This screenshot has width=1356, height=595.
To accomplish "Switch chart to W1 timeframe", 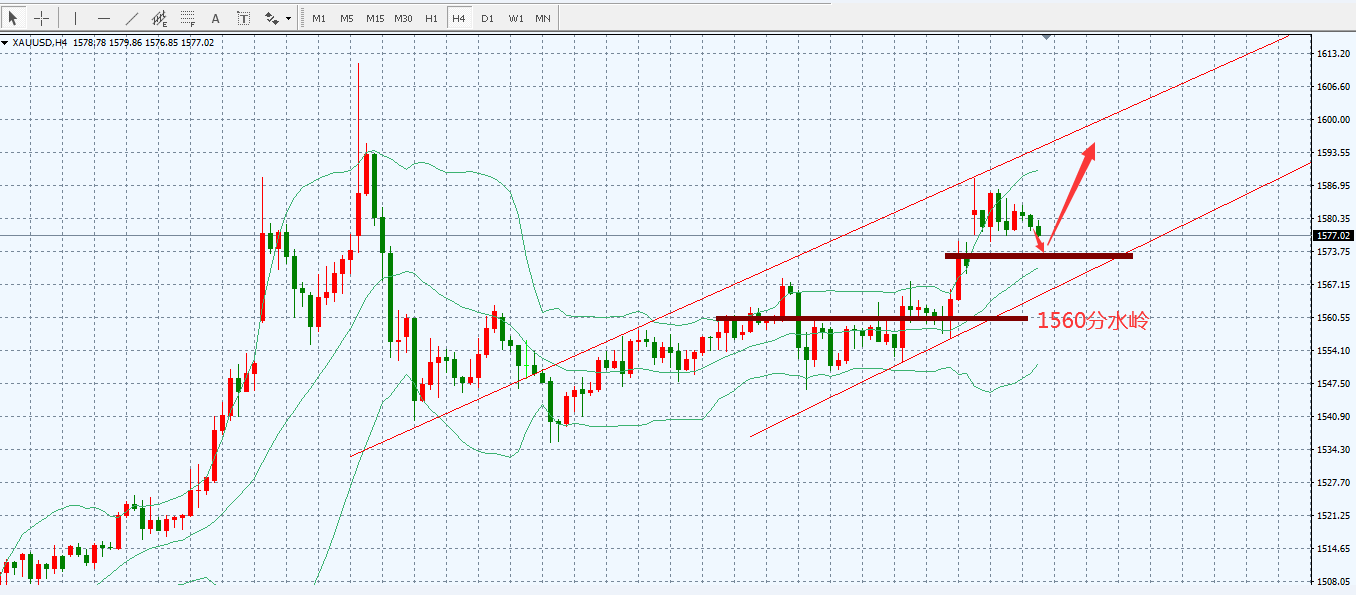I will [x=515, y=18].
